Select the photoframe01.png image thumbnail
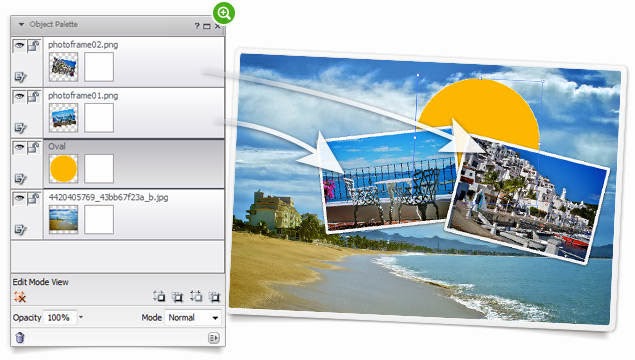Image resolution: width=635 pixels, height=360 pixels. (63, 117)
